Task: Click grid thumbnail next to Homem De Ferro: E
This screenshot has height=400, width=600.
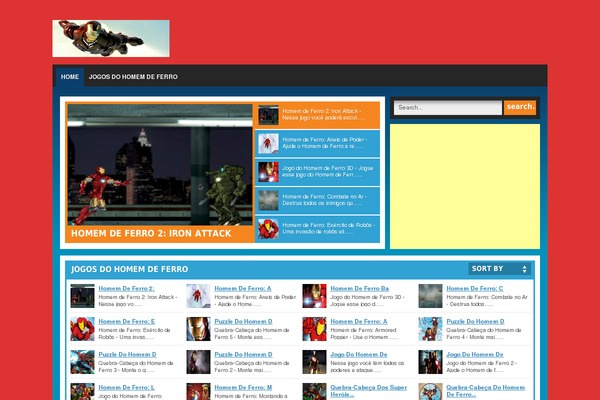Action: pyautogui.click(x=82, y=329)
